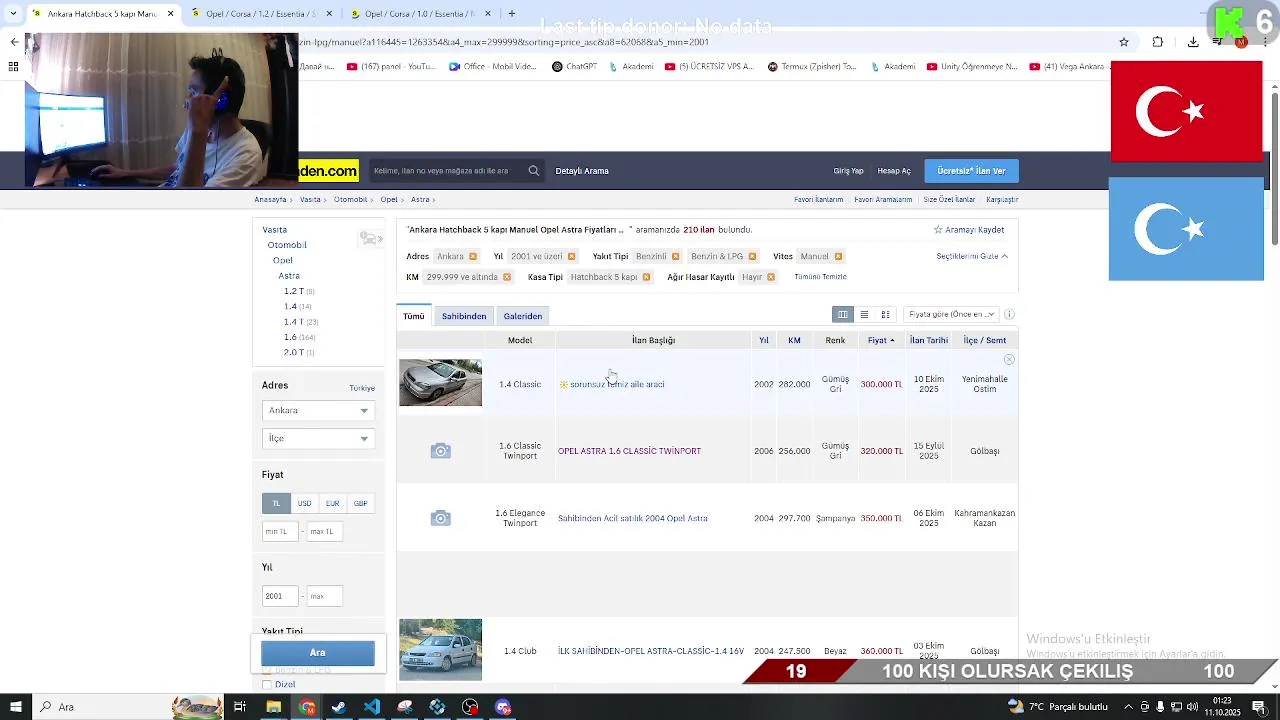The image size is (1280, 720).
Task: Switch to classic table view icon
Action: click(843, 315)
